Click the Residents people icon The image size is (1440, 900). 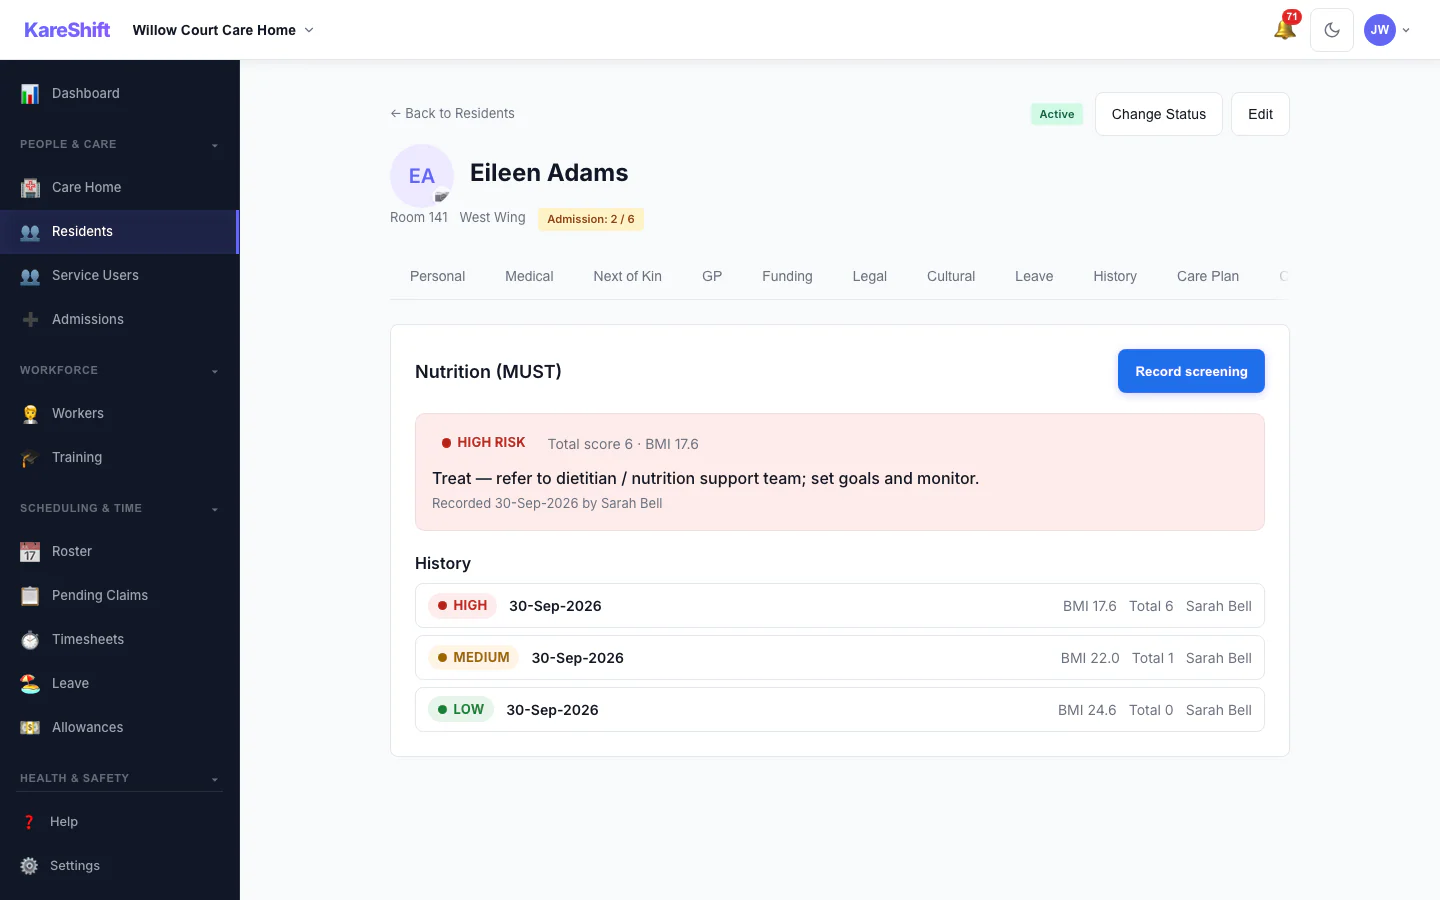click(x=30, y=232)
